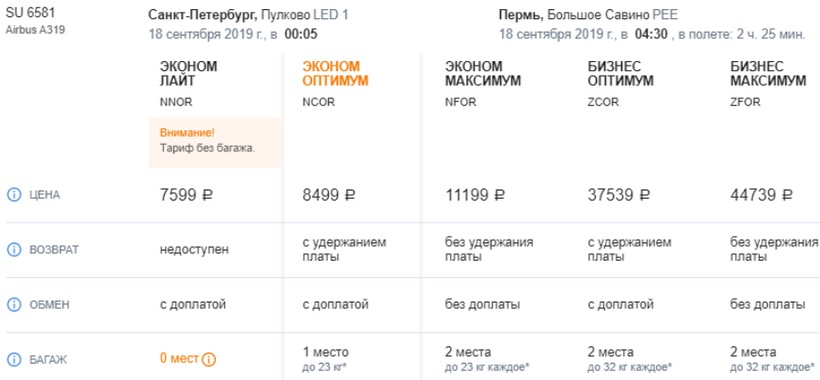Click the info icon beside ОБМЕН
Viewport: 820px width, 380px height.
[x=14, y=304]
